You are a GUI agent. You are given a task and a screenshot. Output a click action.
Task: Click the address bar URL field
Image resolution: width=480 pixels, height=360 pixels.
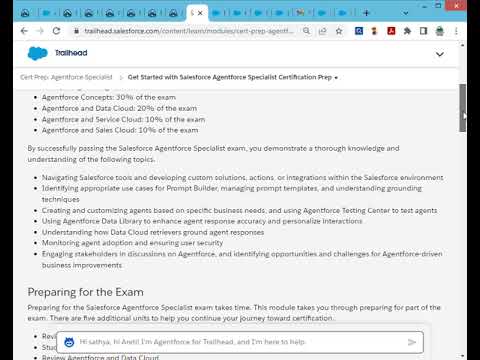189,31
